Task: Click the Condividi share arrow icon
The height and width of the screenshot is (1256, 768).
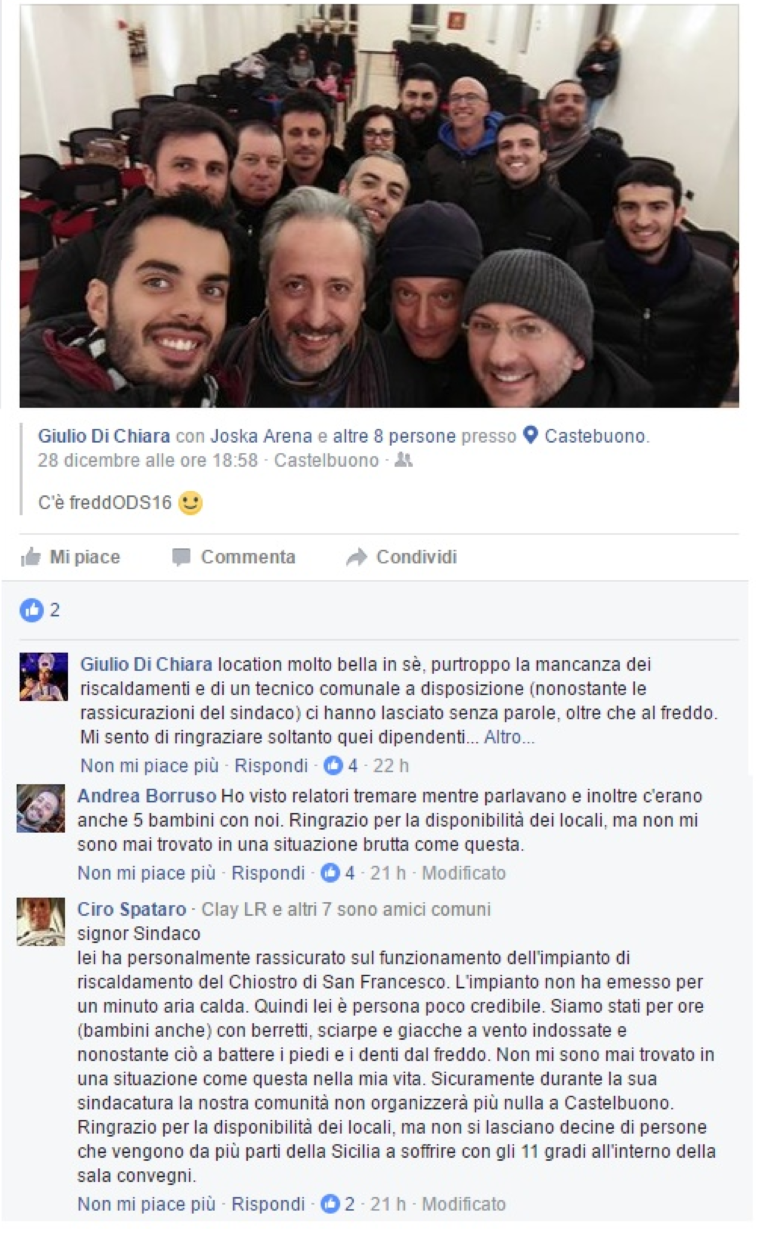Action: tap(357, 557)
